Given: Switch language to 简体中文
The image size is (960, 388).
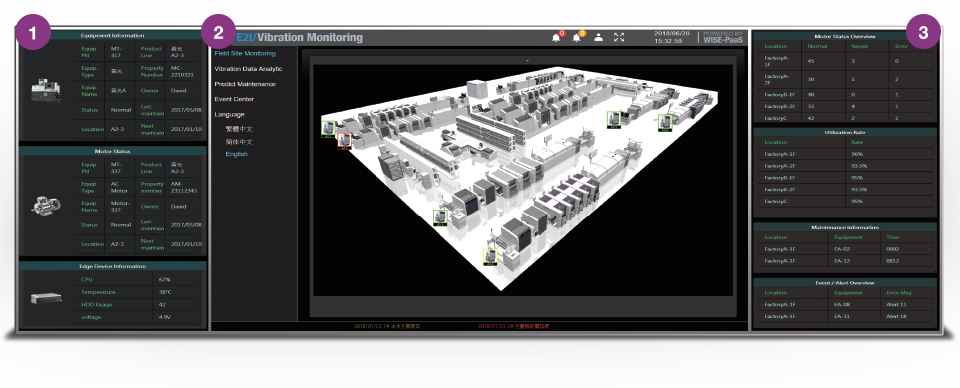Looking at the screenshot, I should pyautogui.click(x=239, y=142).
